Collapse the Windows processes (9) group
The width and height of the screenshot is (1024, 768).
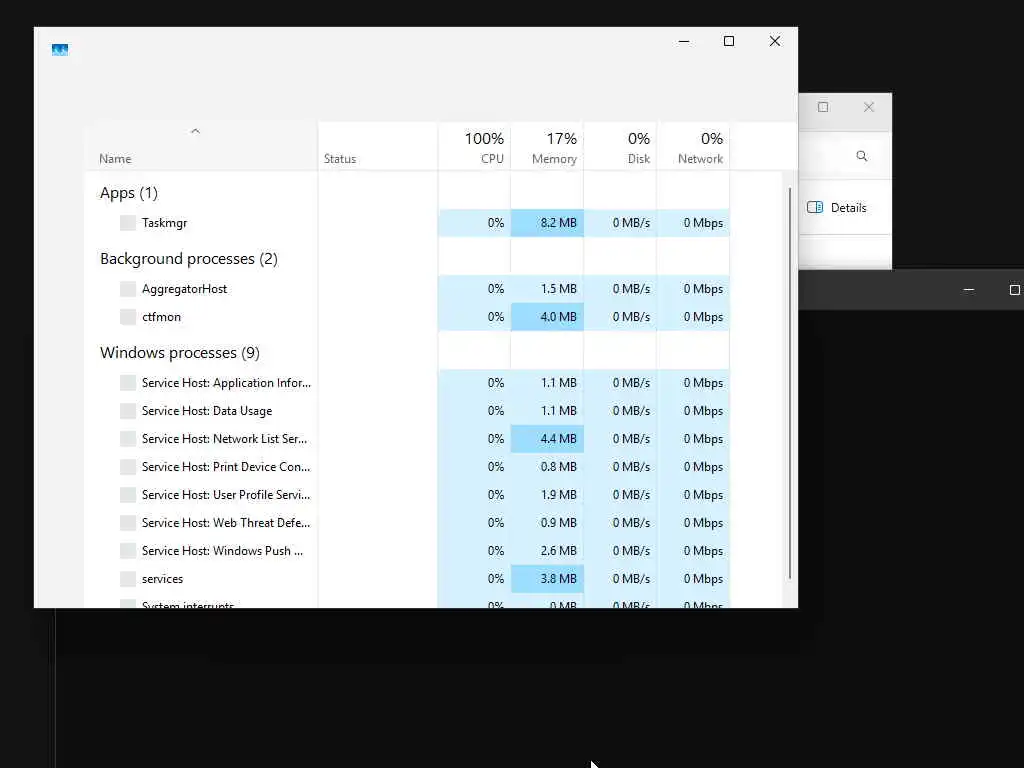click(x=180, y=353)
